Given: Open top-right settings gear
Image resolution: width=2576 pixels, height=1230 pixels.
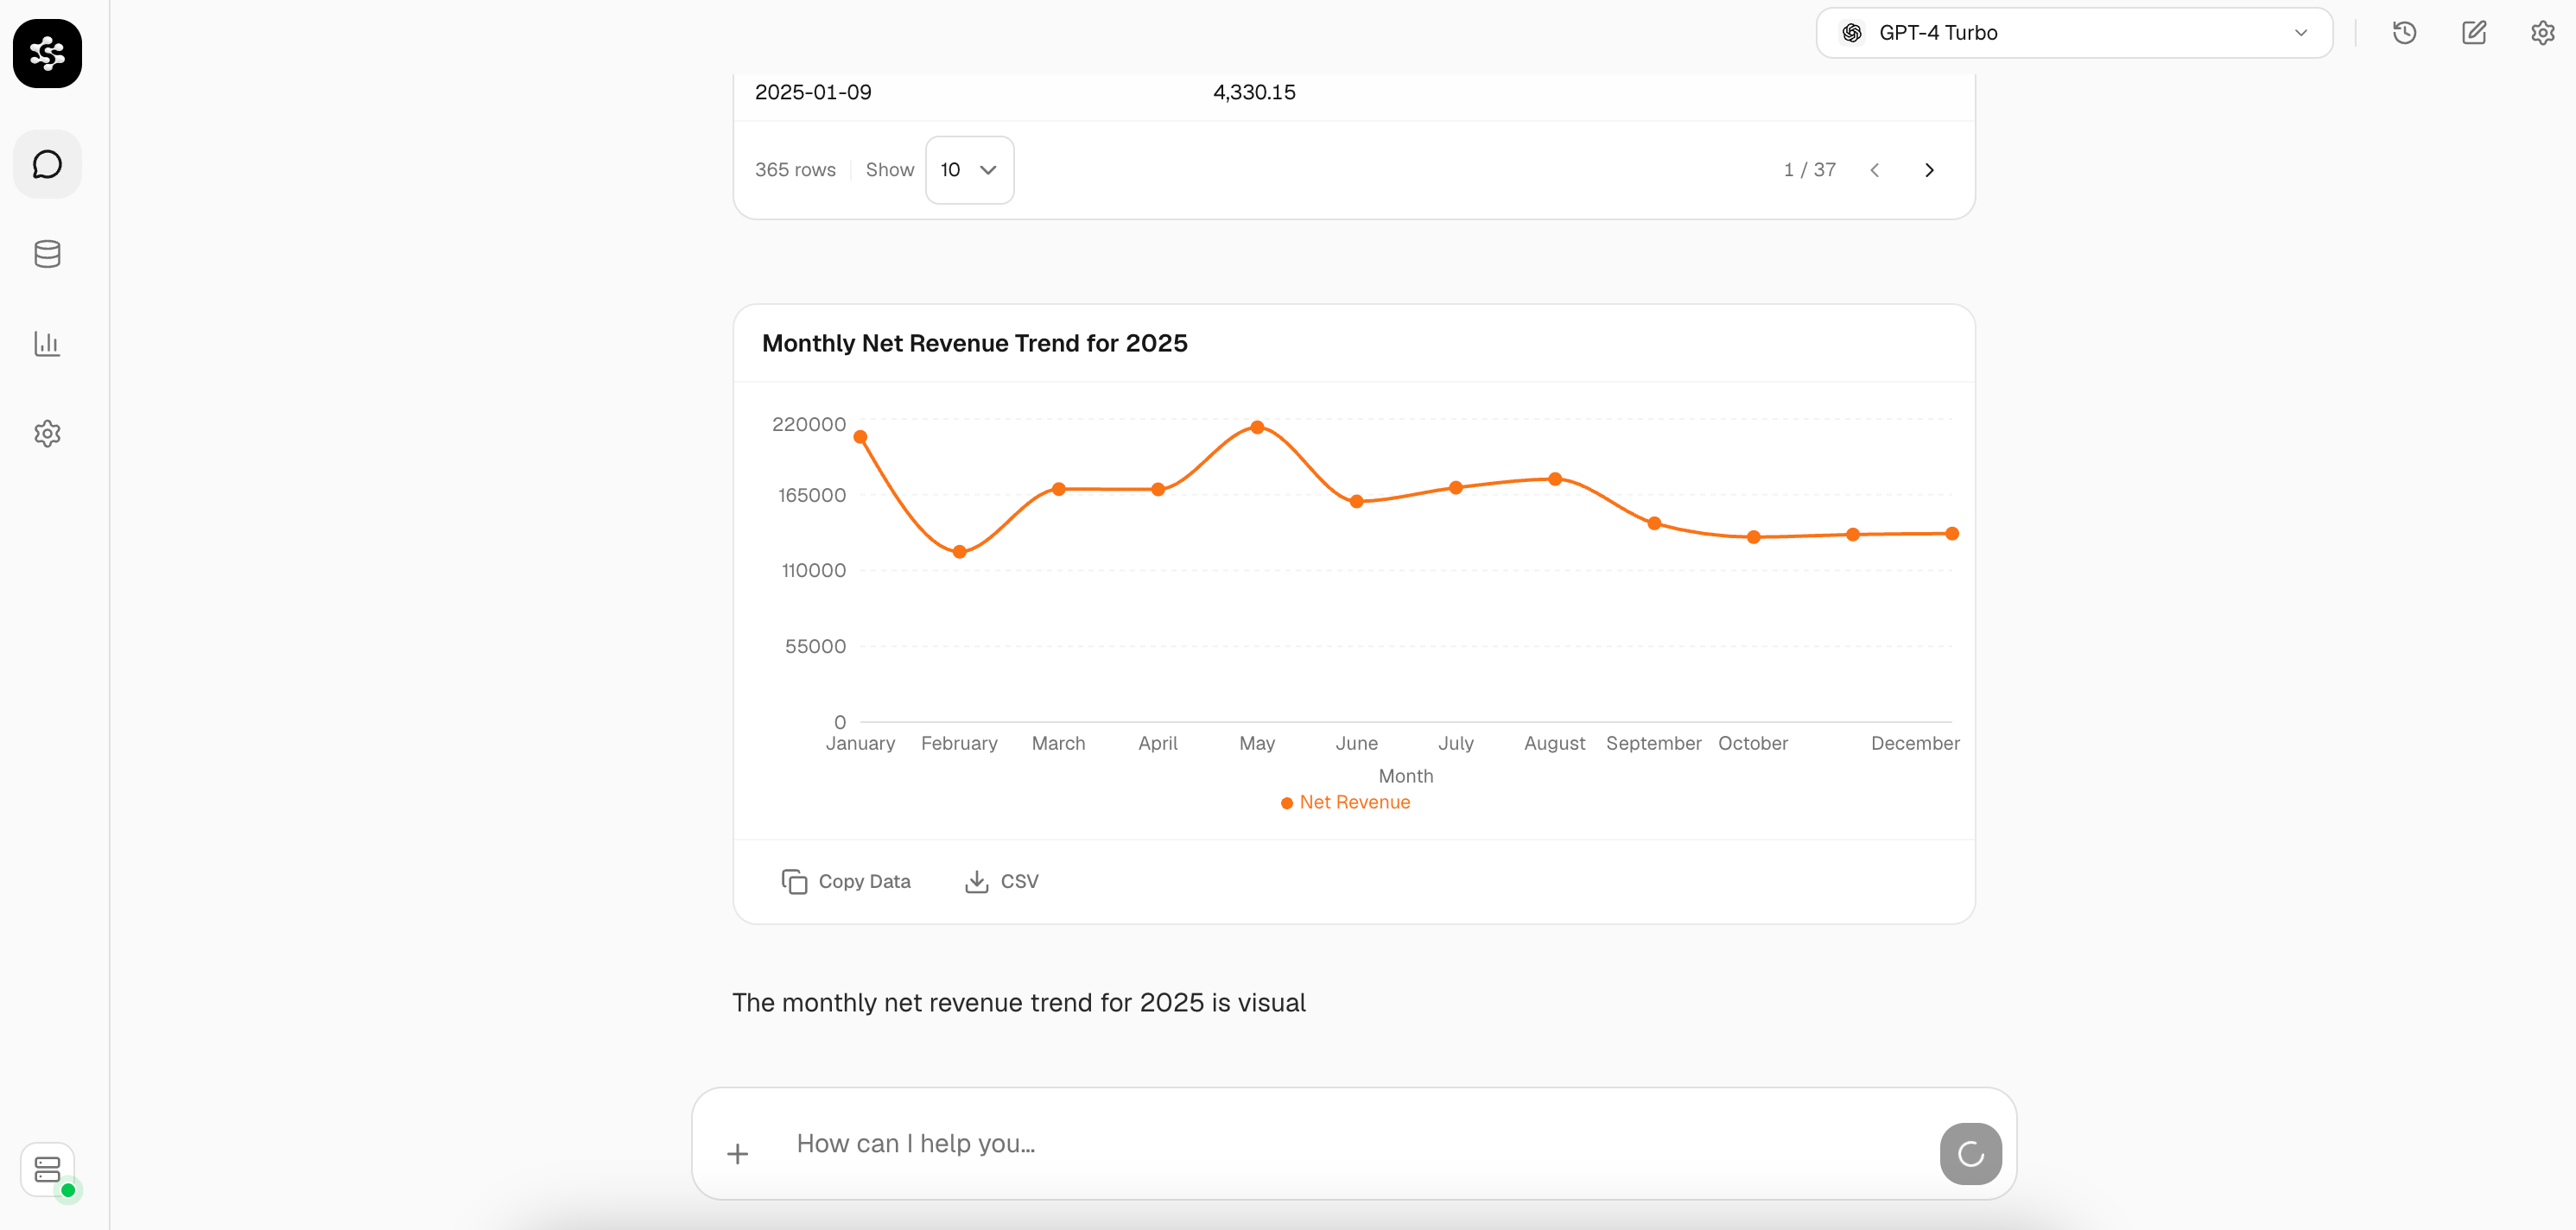Looking at the screenshot, I should pyautogui.click(x=2543, y=33).
